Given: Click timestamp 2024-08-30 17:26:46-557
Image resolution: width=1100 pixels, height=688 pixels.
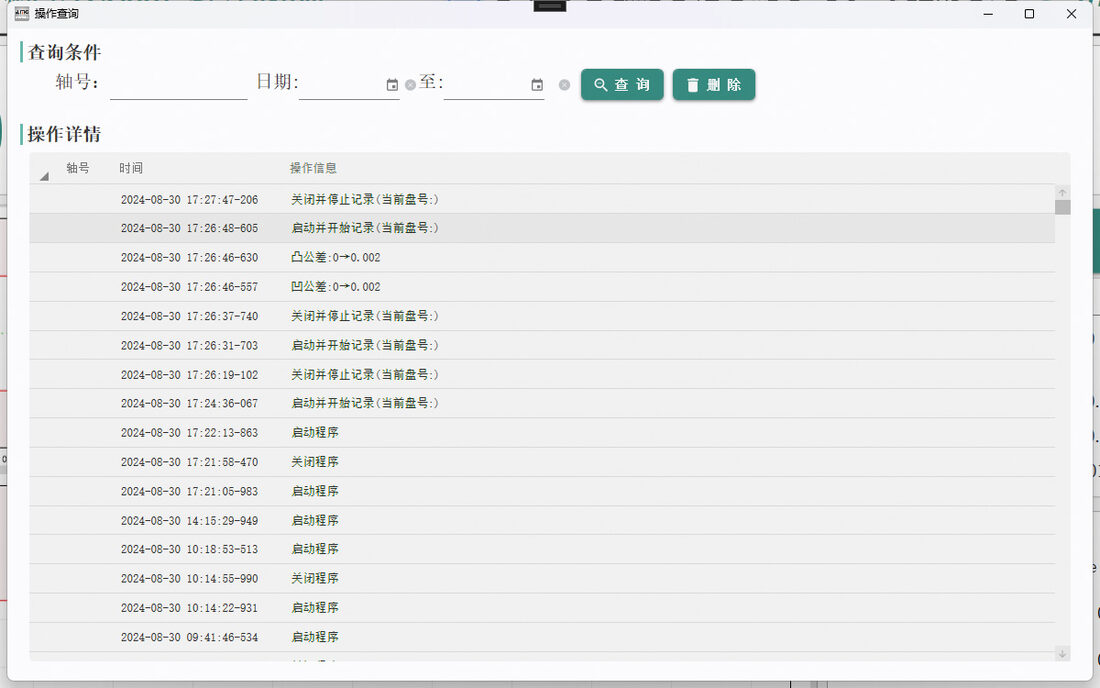Looking at the screenshot, I should click(x=189, y=287).
